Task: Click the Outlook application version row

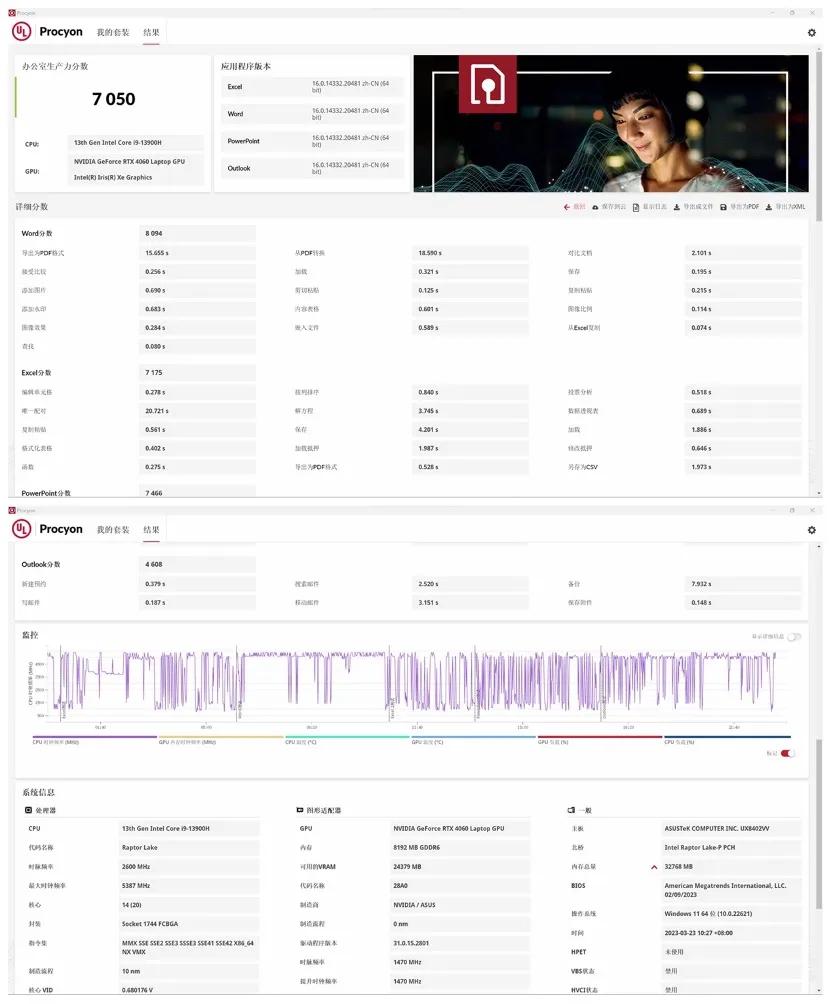Action: (312, 168)
